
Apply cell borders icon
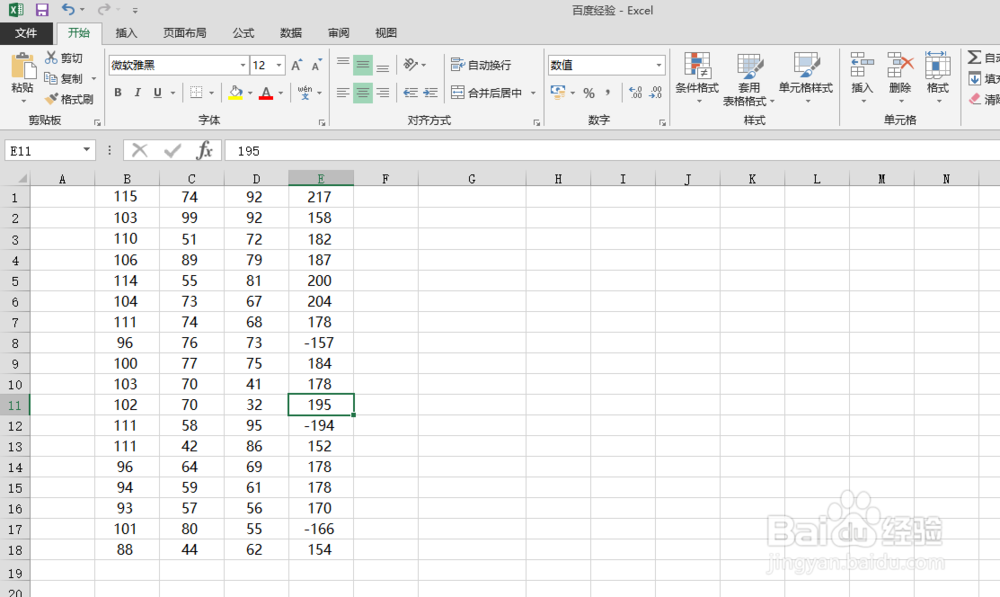196,92
